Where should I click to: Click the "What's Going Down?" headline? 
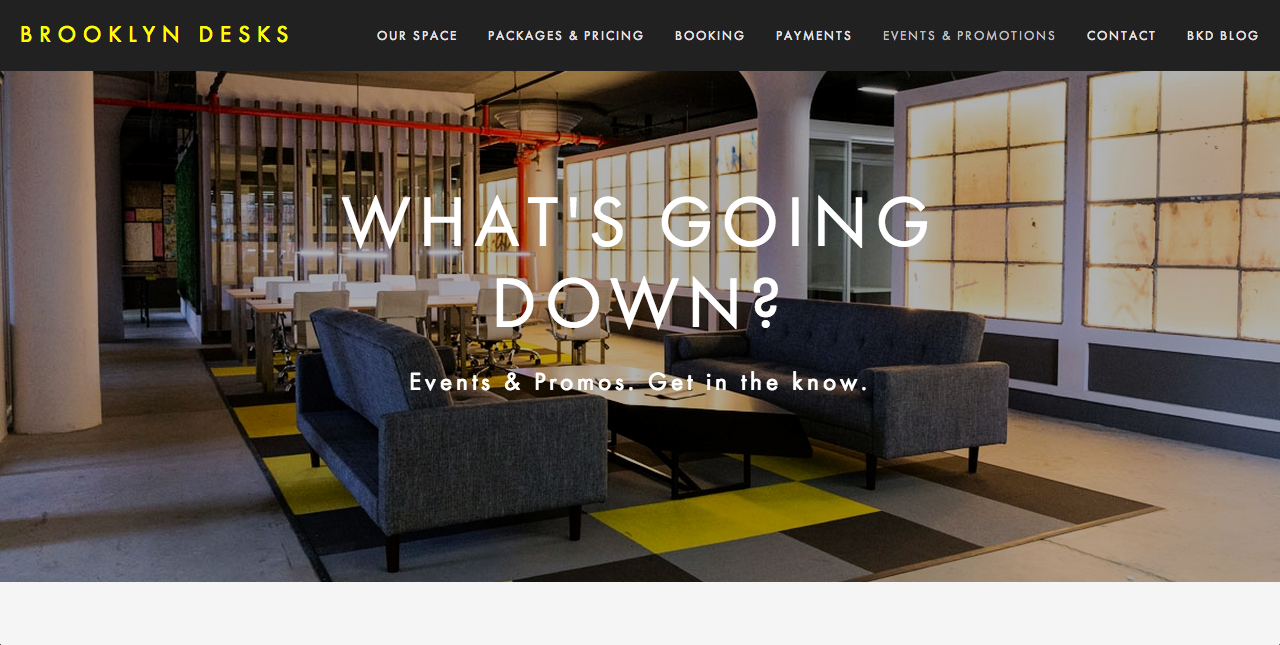pos(638,262)
